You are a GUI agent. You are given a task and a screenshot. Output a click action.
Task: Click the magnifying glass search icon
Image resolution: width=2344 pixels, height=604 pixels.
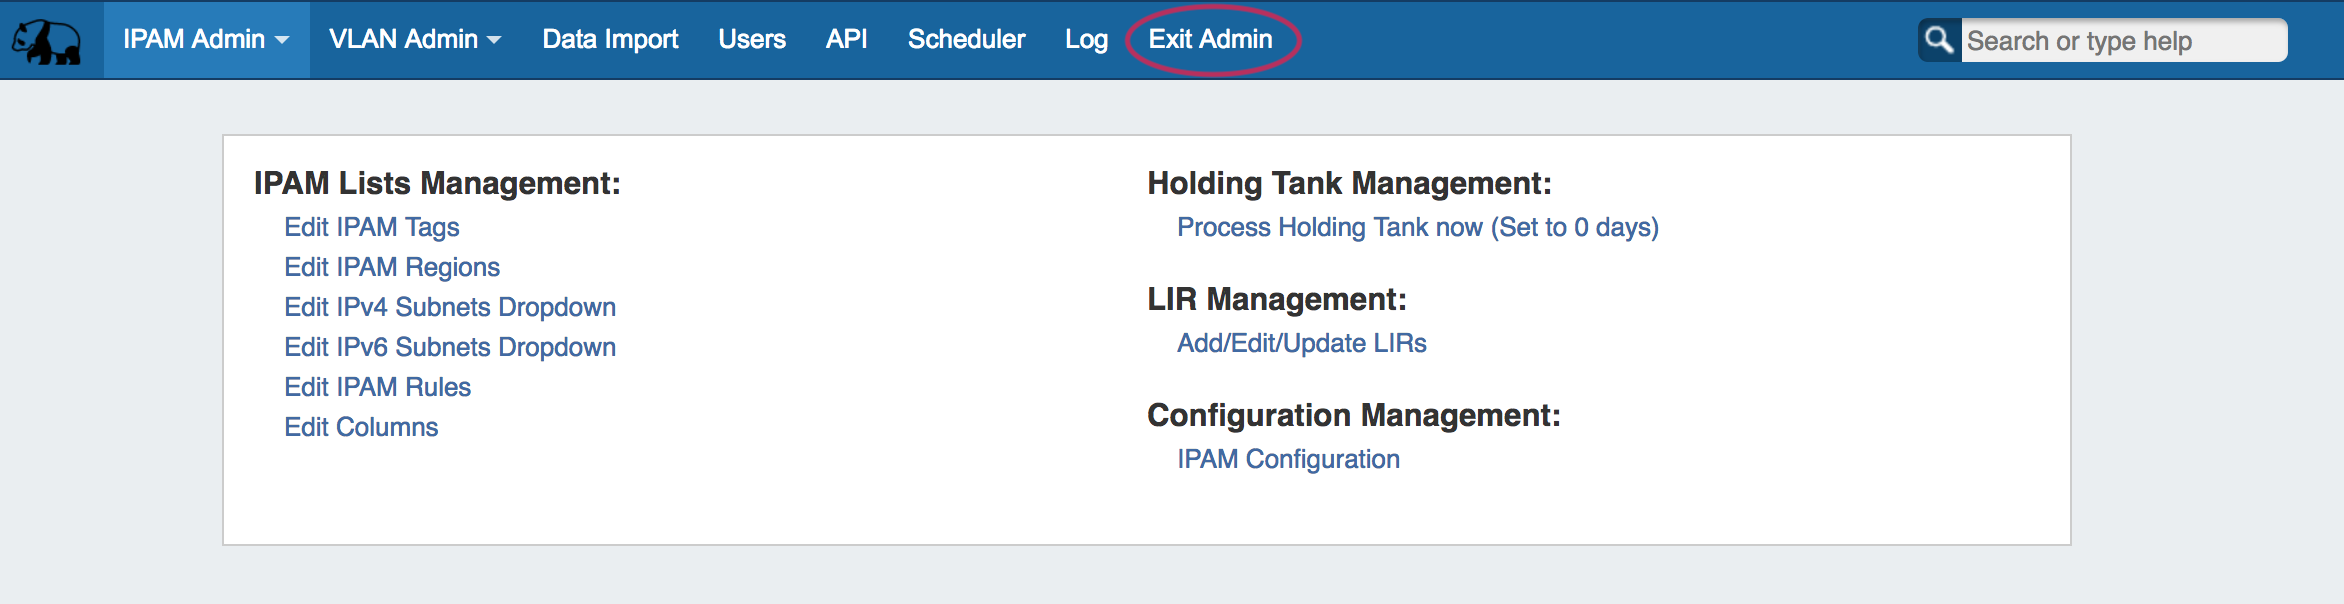coord(1939,40)
